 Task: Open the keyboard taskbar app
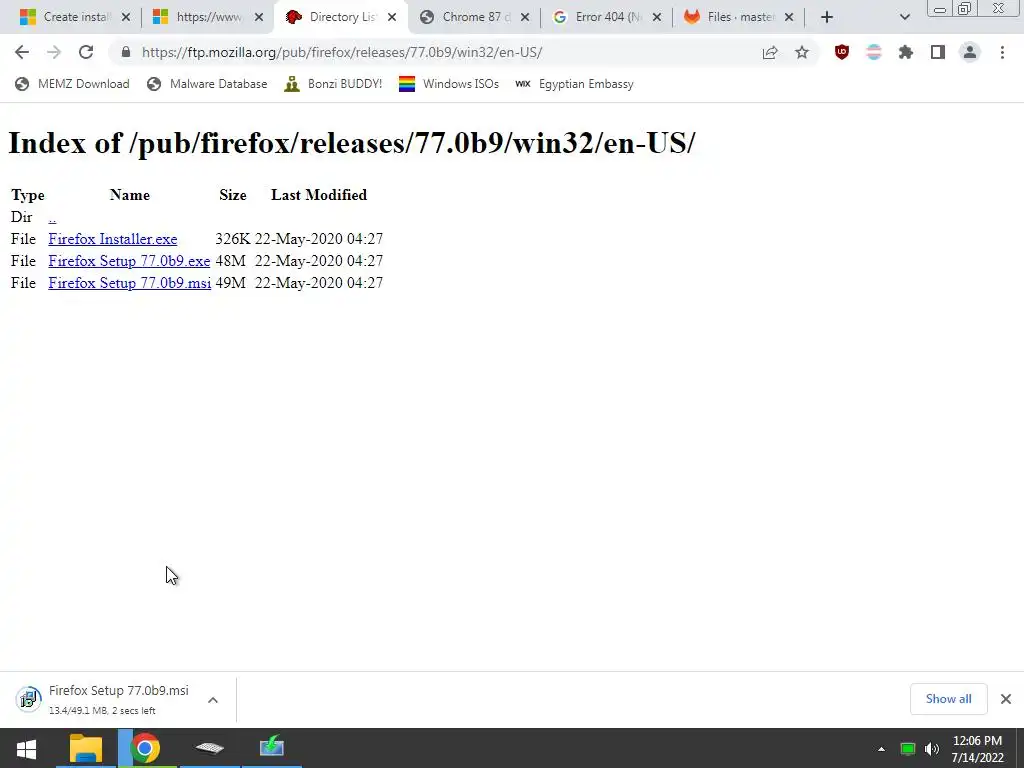(210, 748)
